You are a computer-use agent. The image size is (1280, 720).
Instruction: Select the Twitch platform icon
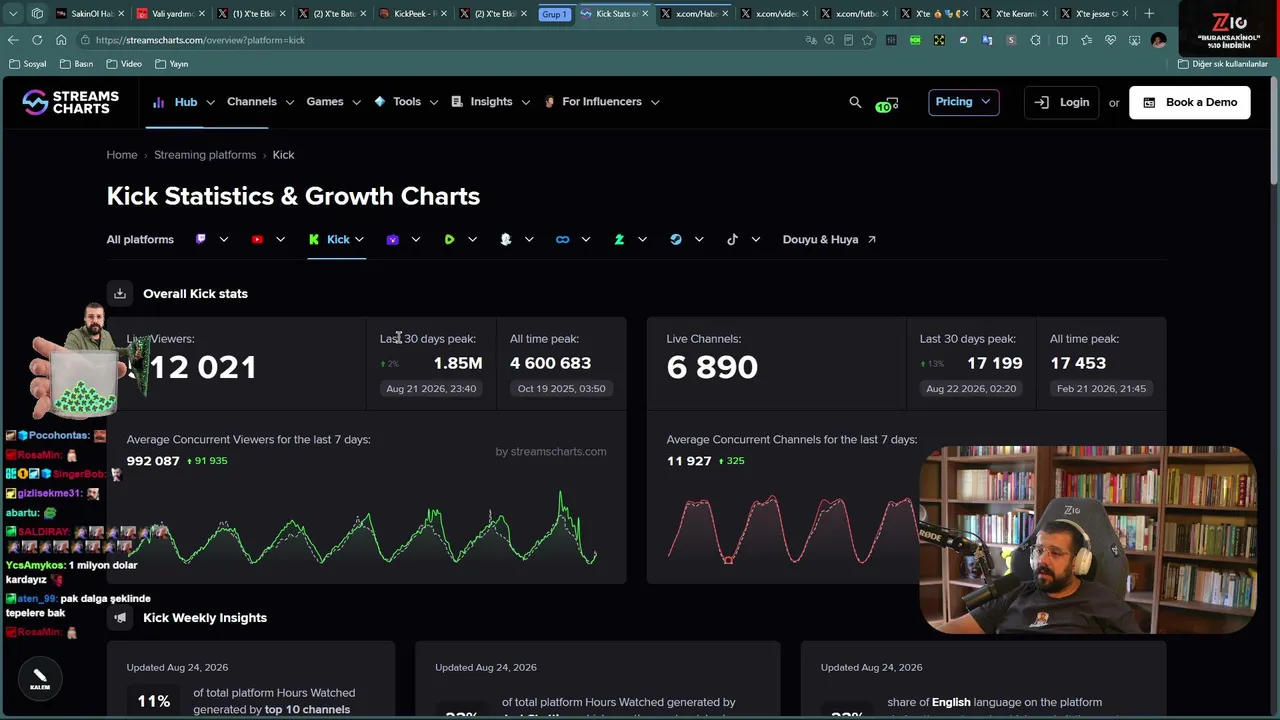click(201, 239)
